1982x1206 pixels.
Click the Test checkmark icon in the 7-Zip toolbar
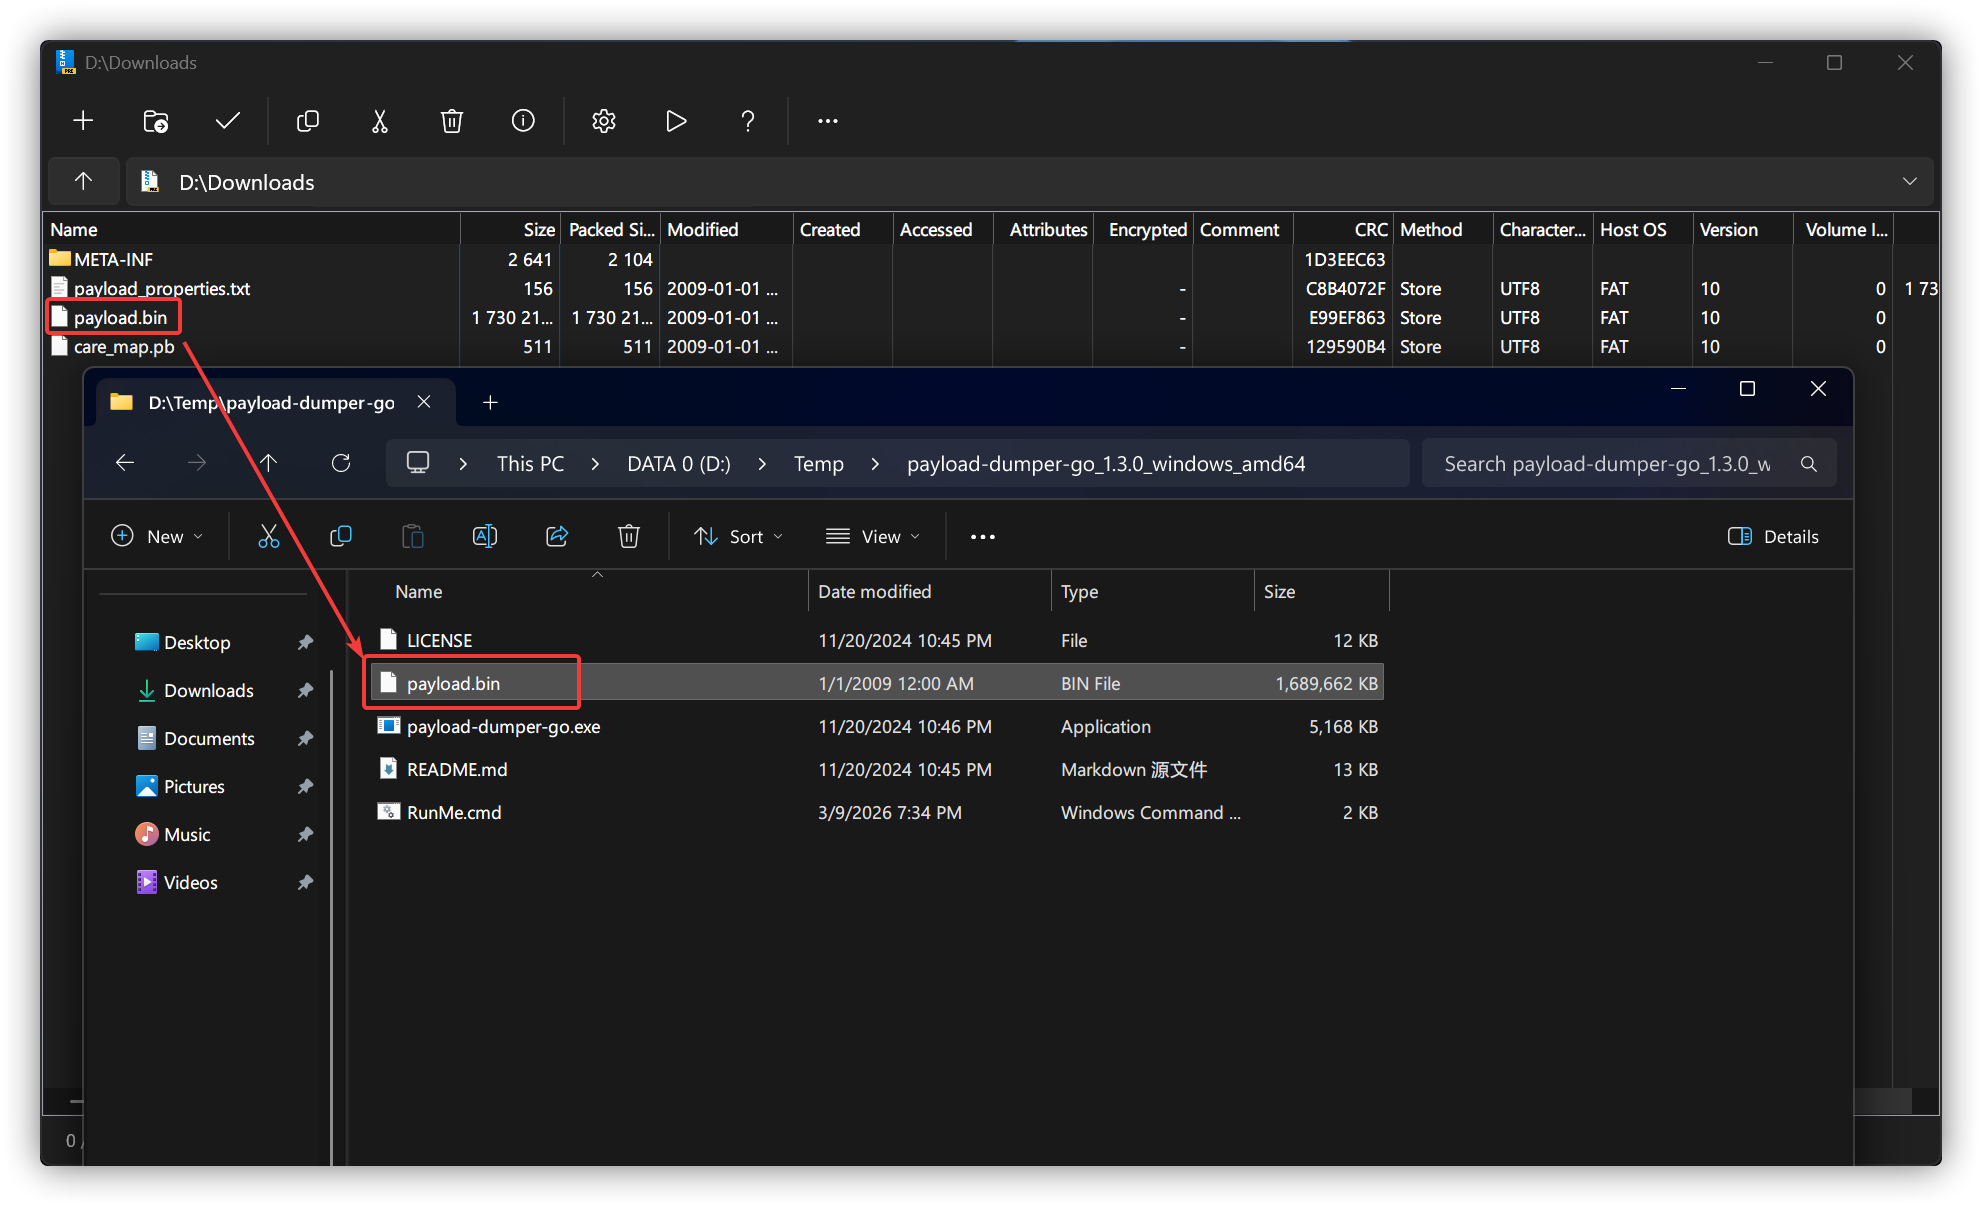228,121
